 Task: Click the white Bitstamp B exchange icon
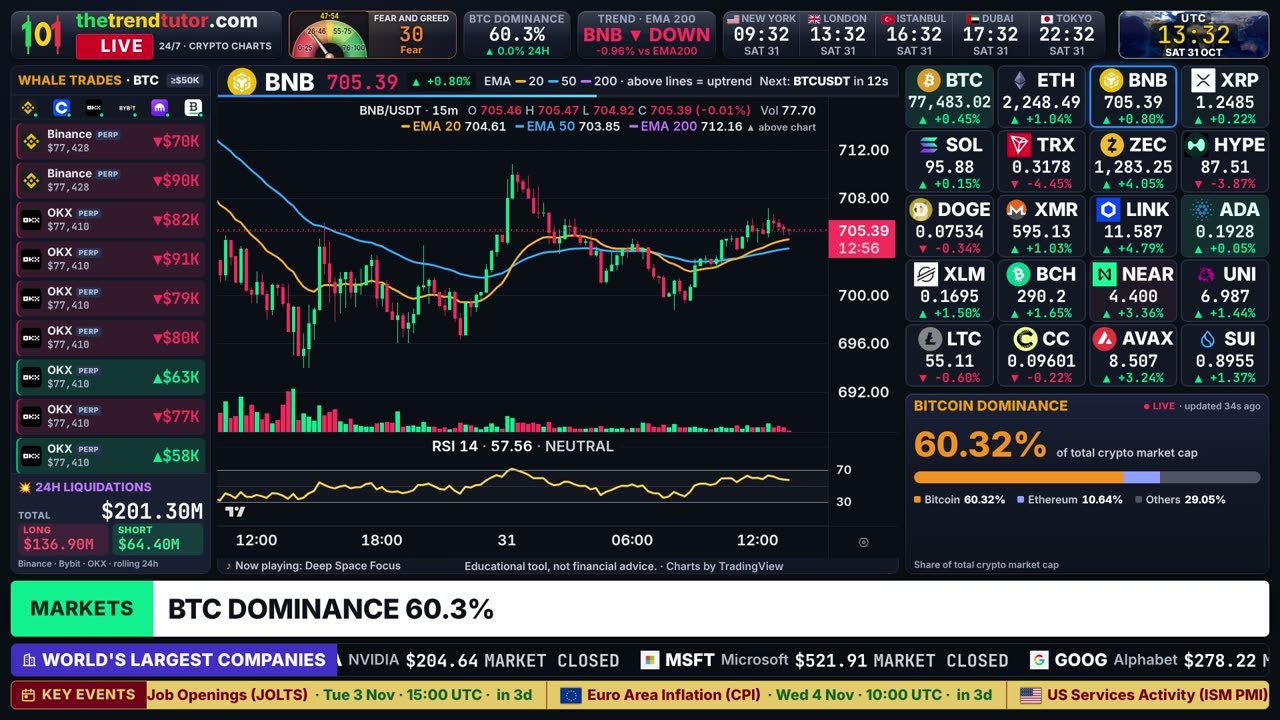point(193,108)
